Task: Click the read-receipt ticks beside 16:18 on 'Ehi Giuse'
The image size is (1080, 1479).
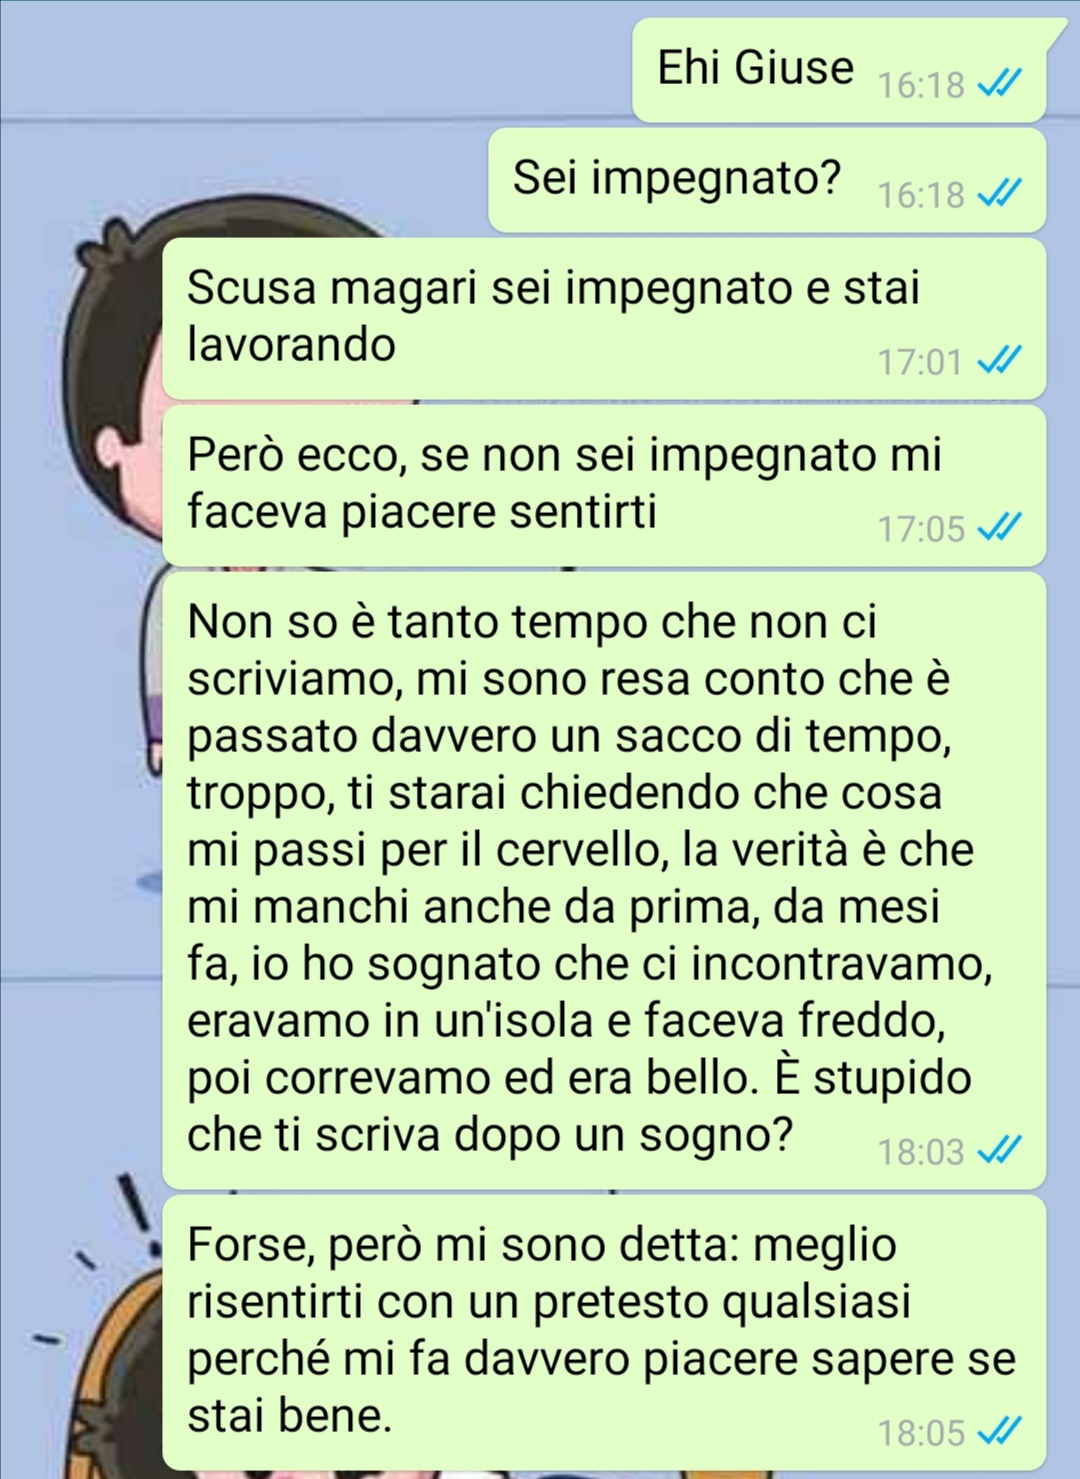Action: 999,84
